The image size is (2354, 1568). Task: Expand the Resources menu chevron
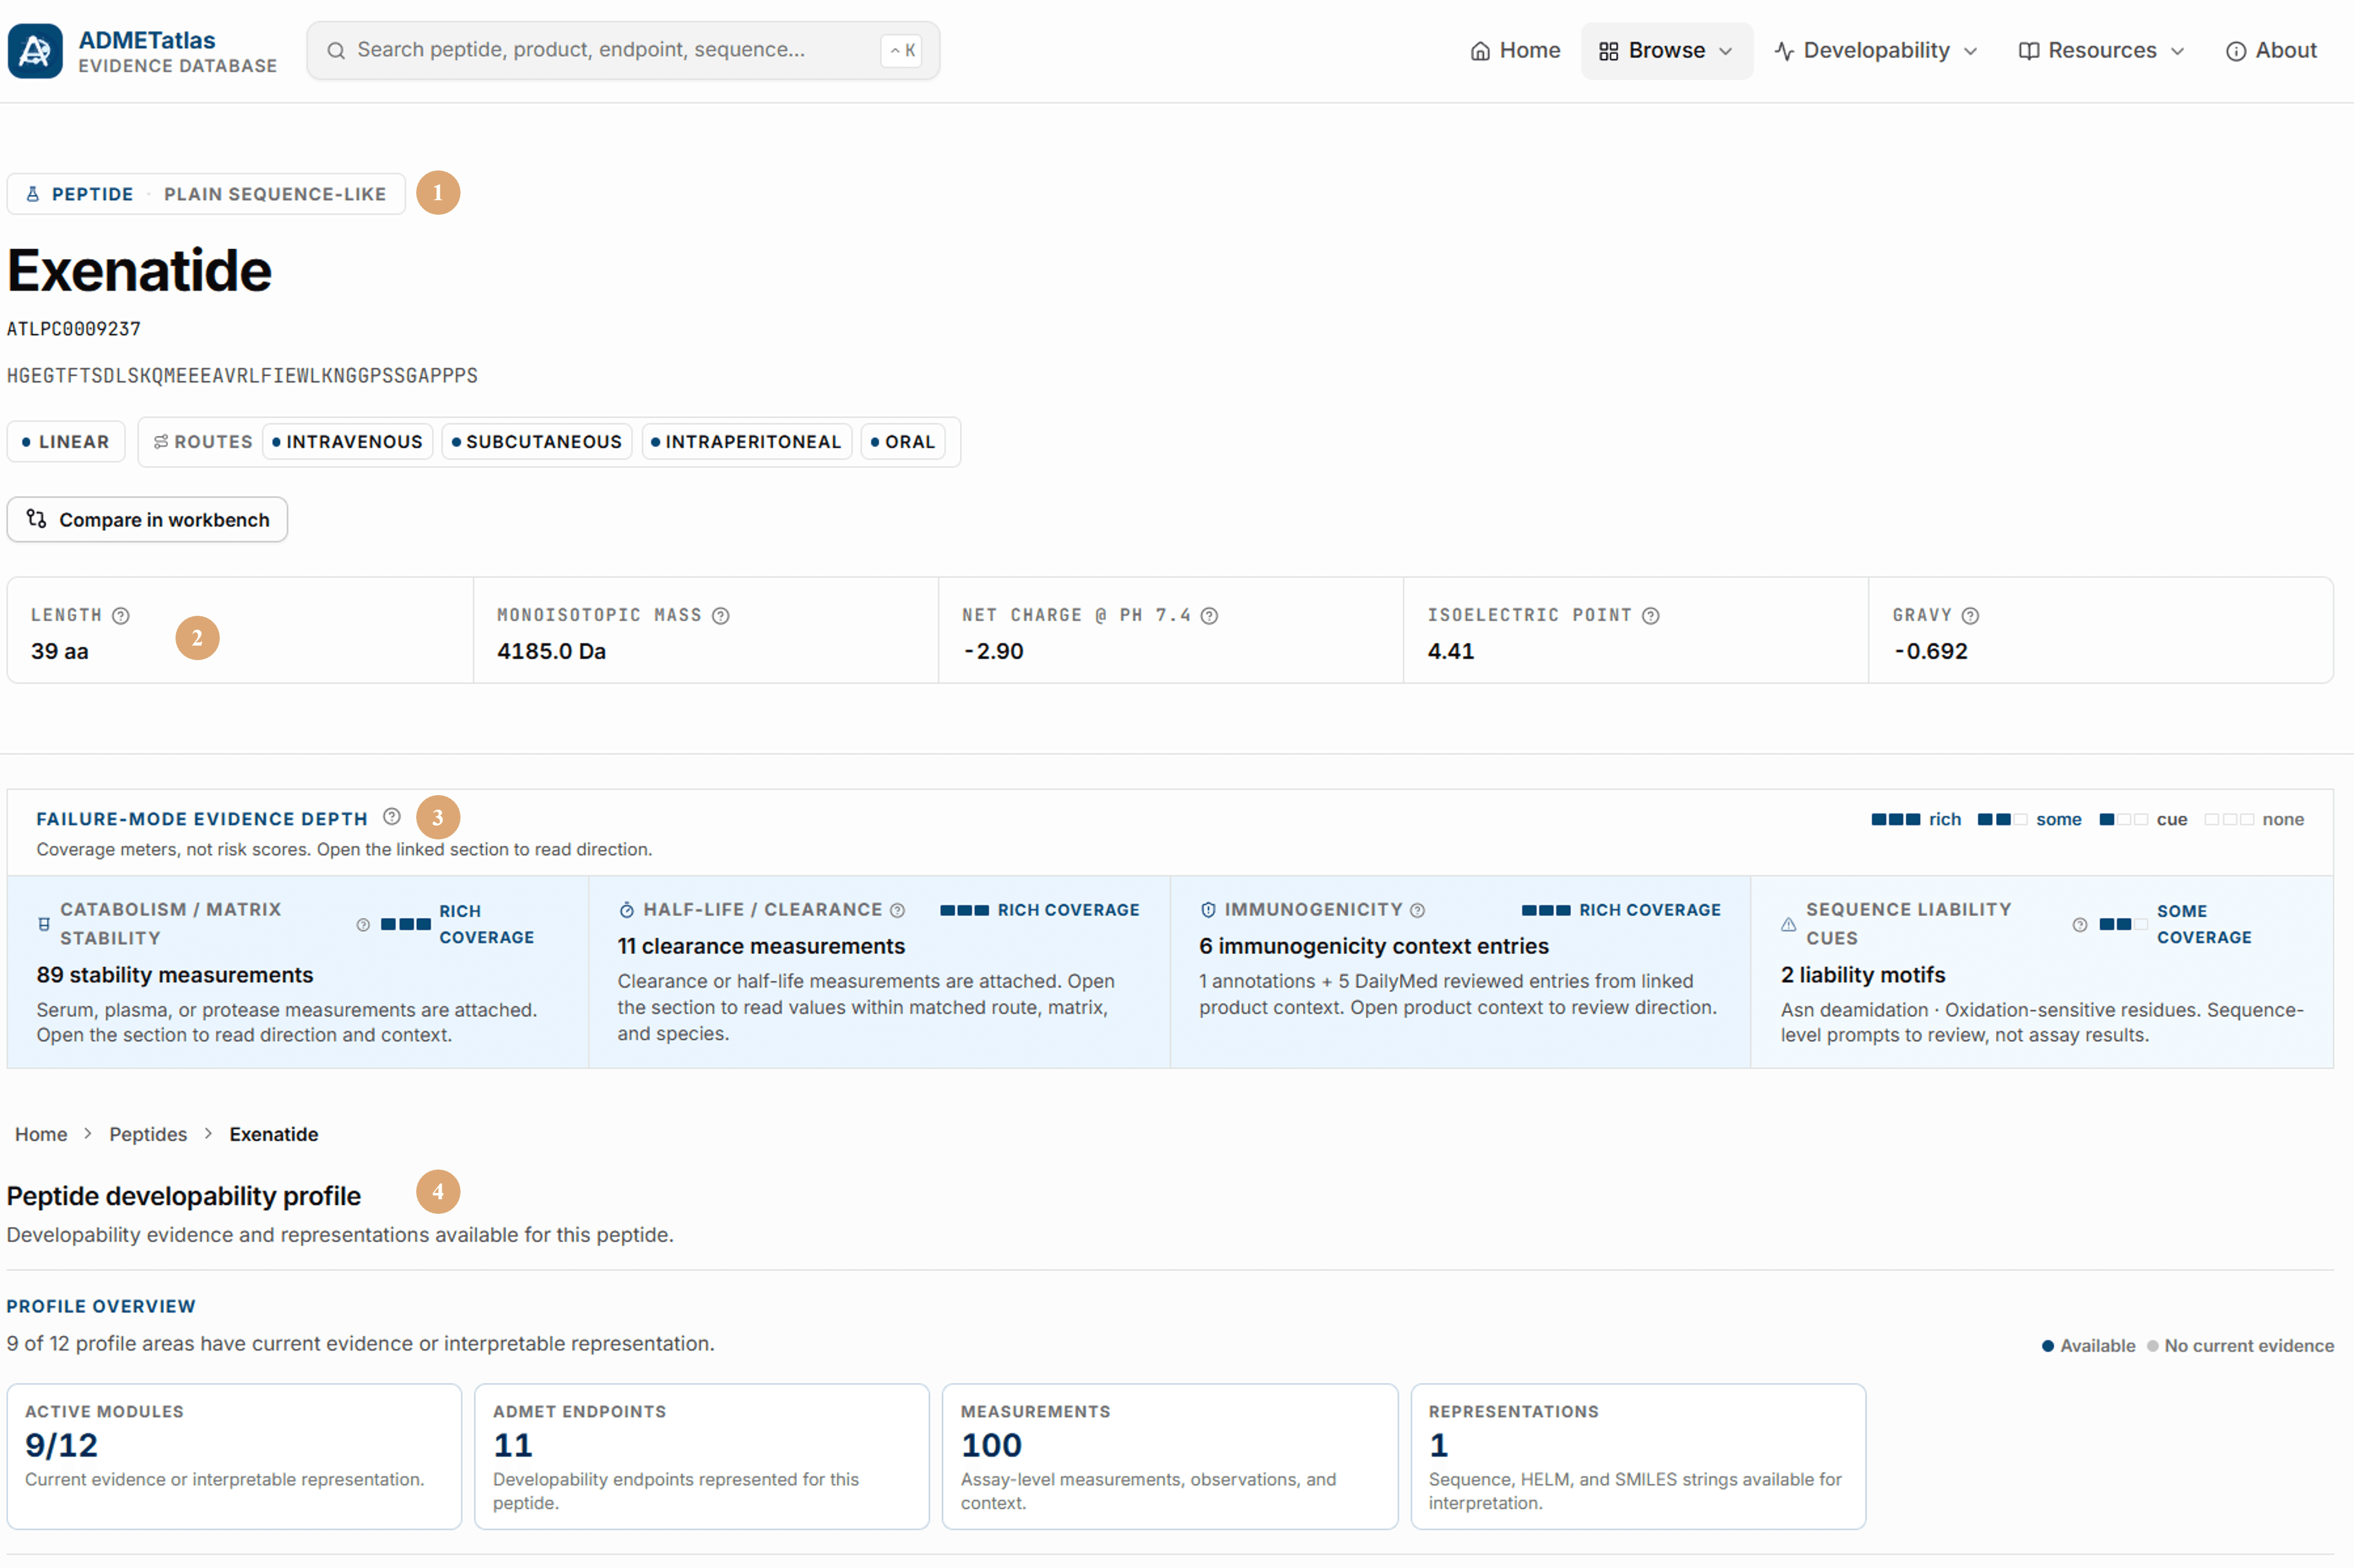[x=2178, y=51]
